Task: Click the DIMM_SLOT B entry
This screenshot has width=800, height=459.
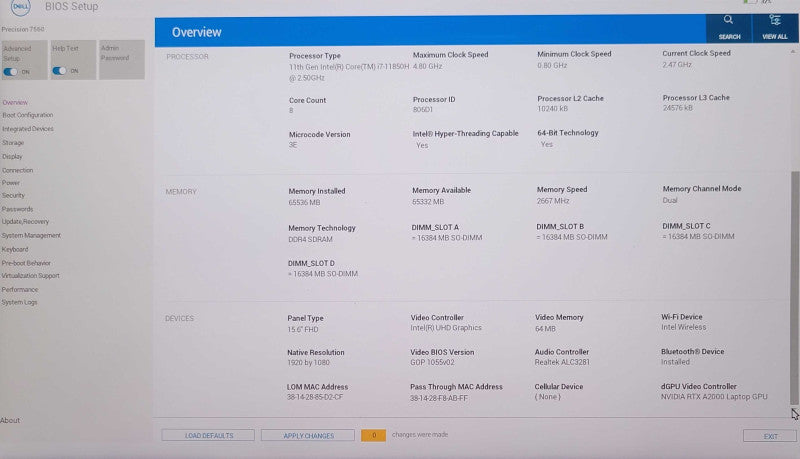Action: (572, 232)
